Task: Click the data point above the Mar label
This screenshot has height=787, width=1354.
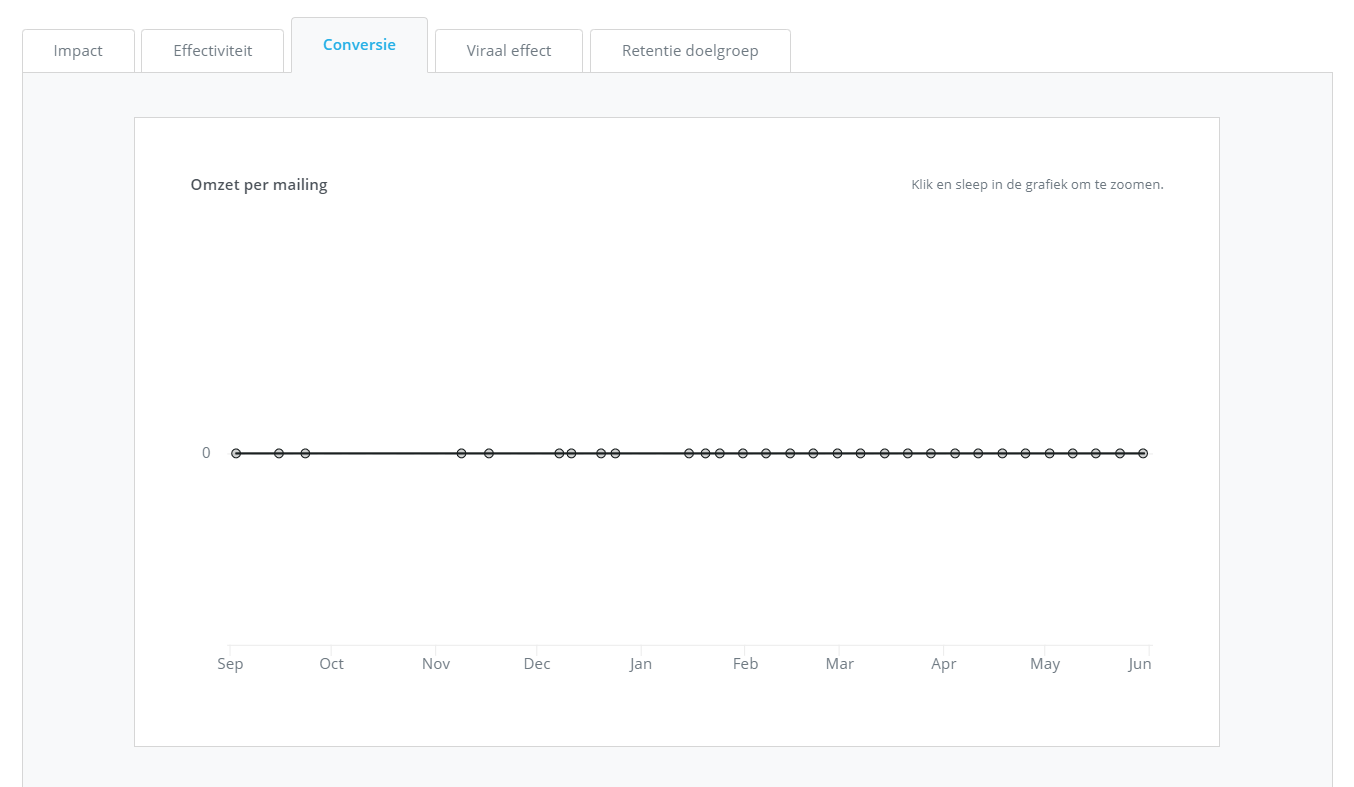Action: (837, 453)
